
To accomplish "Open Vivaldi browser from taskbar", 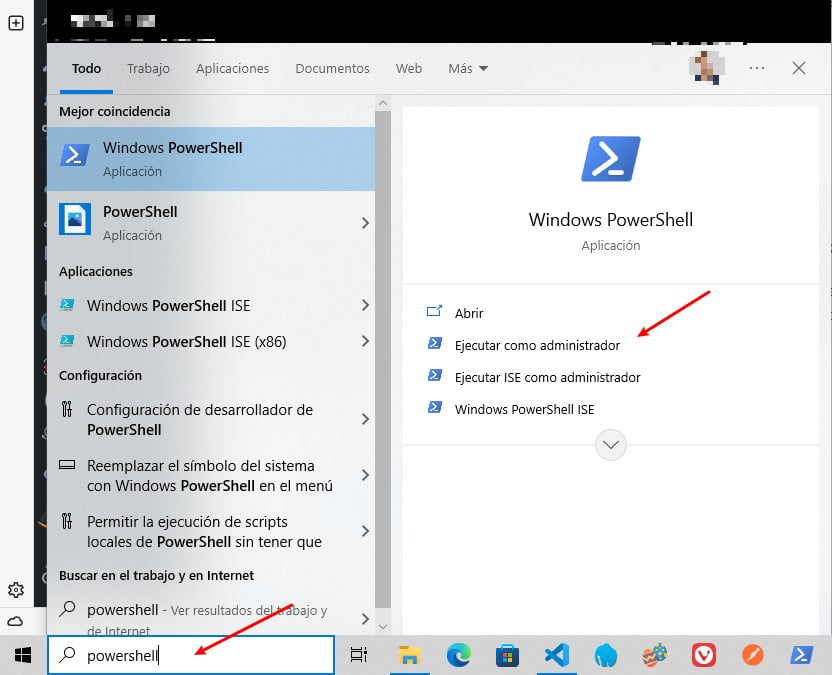I will point(704,655).
